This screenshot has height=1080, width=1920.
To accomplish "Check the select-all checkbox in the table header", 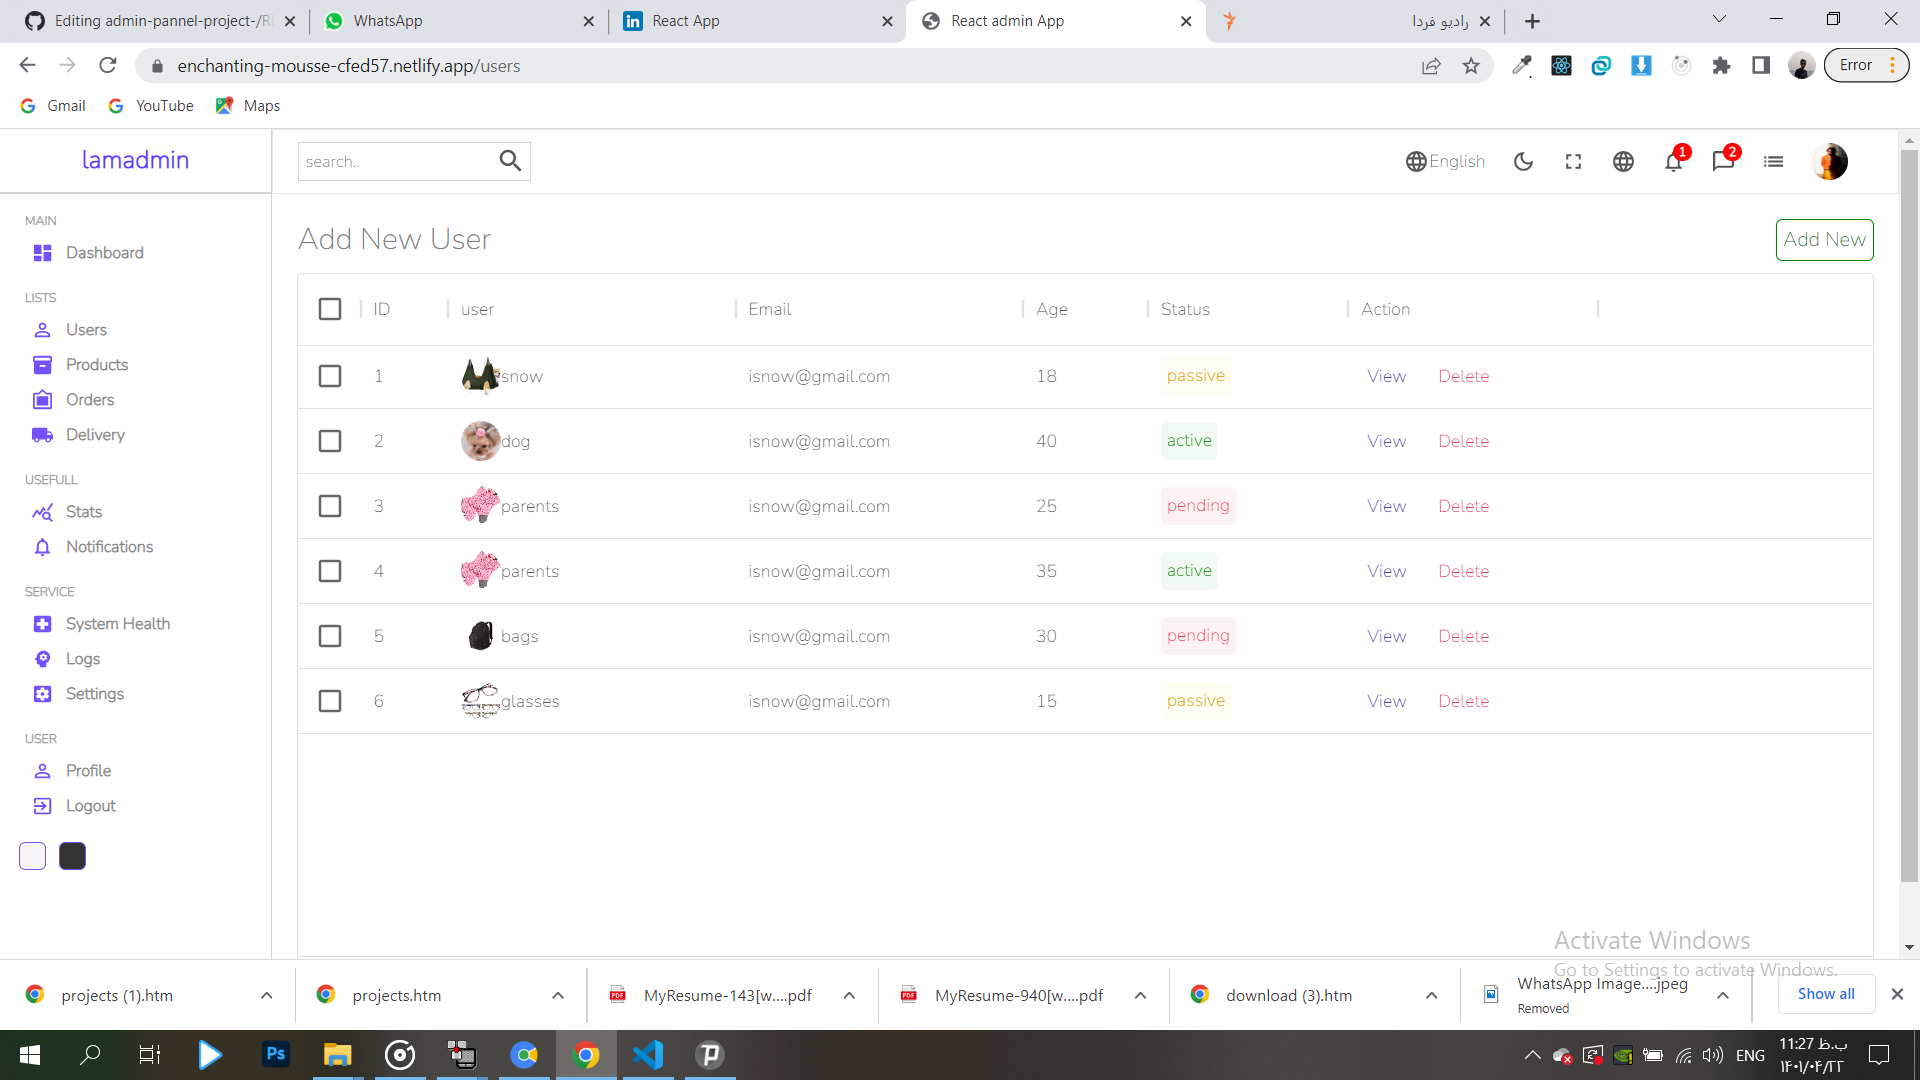I will (330, 309).
